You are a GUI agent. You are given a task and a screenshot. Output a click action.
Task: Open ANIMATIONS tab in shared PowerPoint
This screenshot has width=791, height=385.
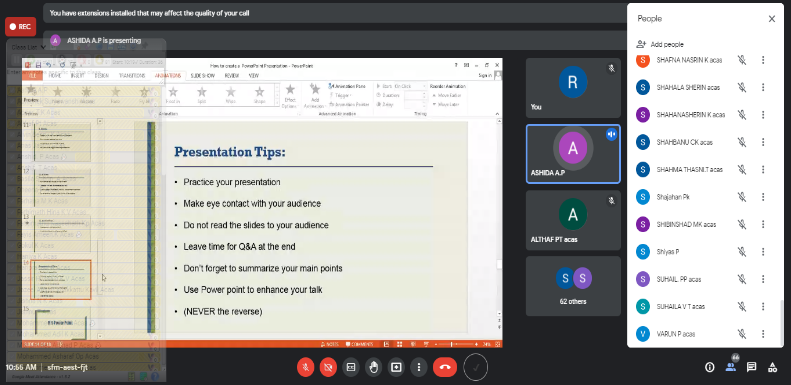(x=168, y=76)
